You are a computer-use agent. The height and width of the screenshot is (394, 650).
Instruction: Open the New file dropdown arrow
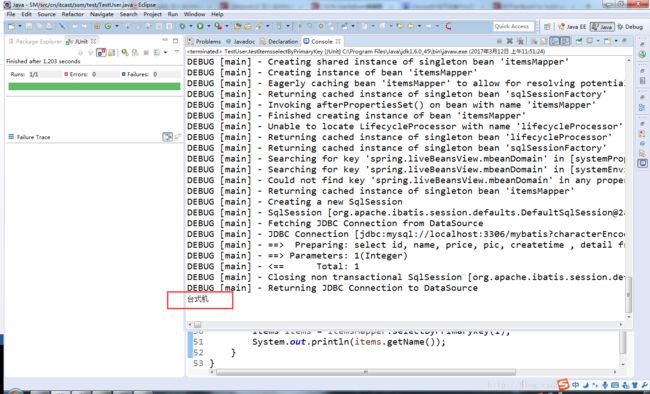click(x=20, y=27)
